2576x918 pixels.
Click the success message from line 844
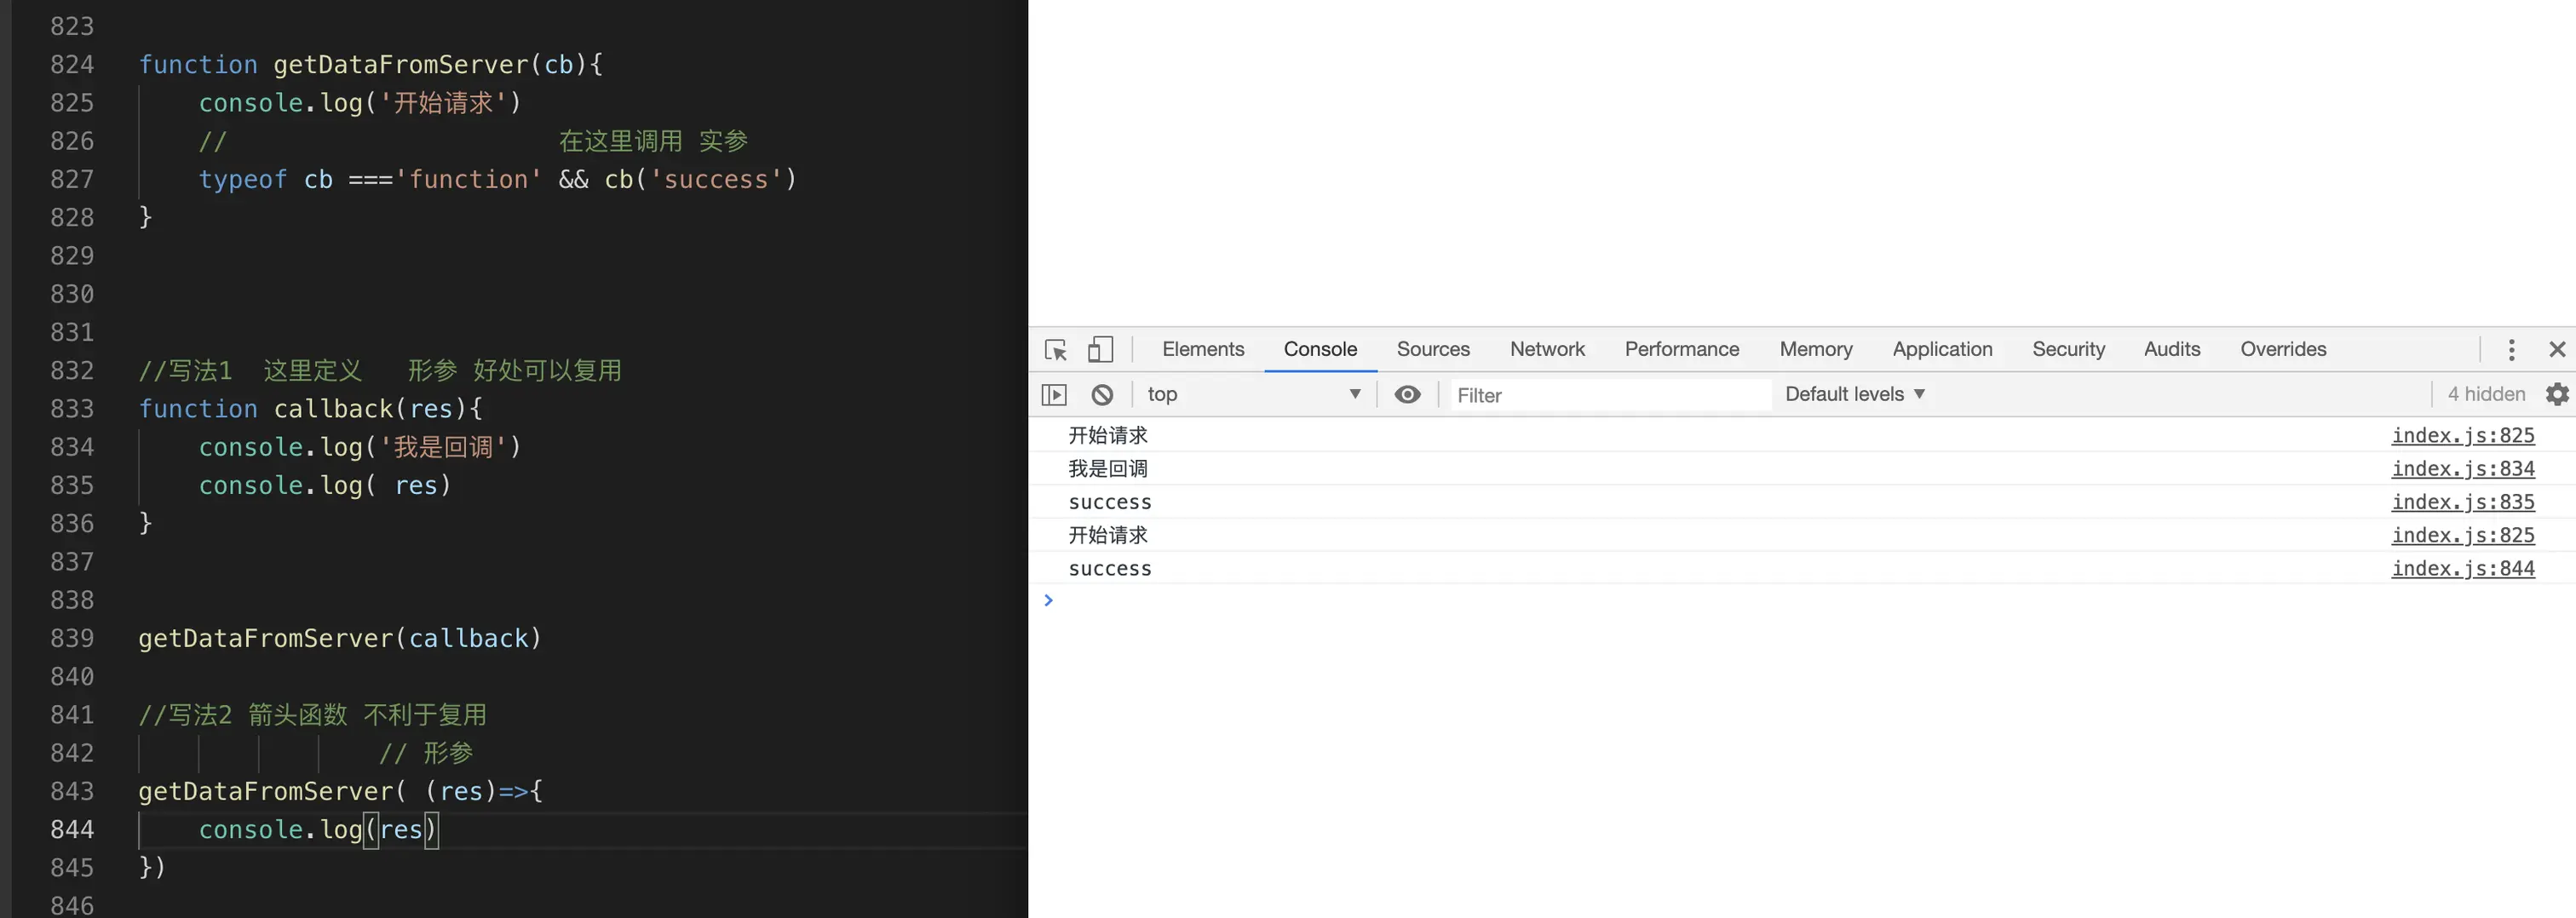pos(1110,568)
